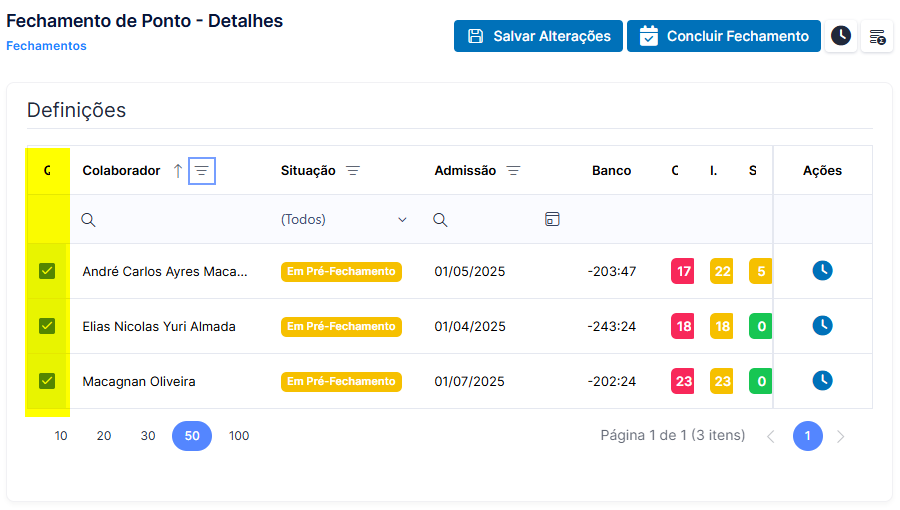Select page size 50
The image size is (900, 510).
pos(192,436)
